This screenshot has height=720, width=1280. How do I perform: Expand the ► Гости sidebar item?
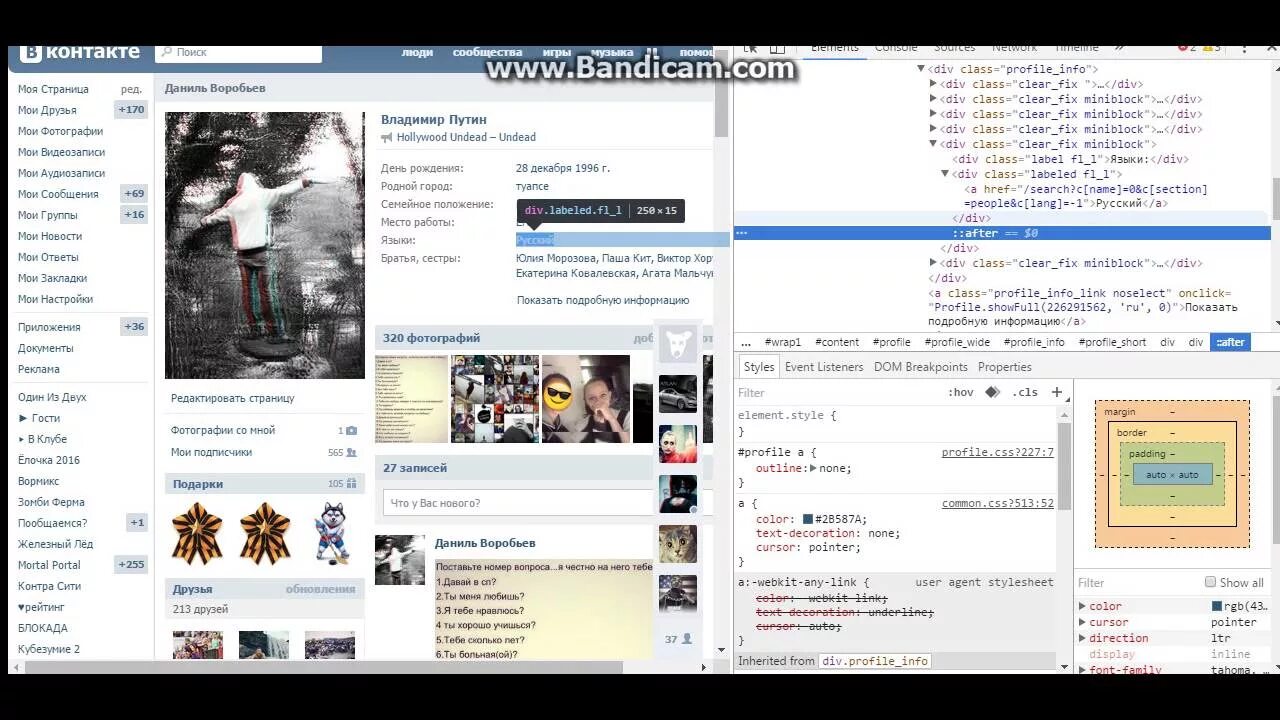pos(38,418)
